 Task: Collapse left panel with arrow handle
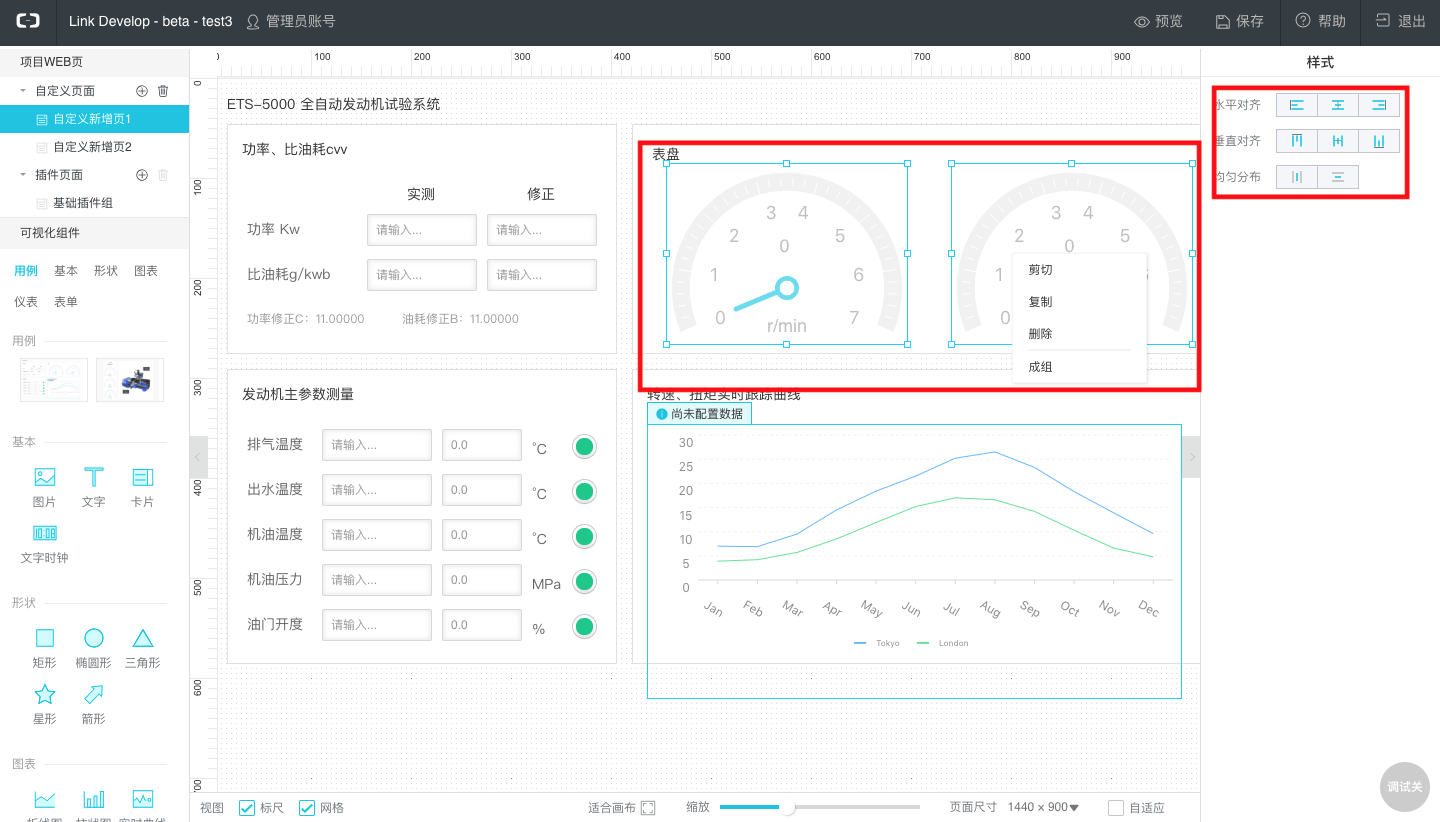(x=198, y=457)
